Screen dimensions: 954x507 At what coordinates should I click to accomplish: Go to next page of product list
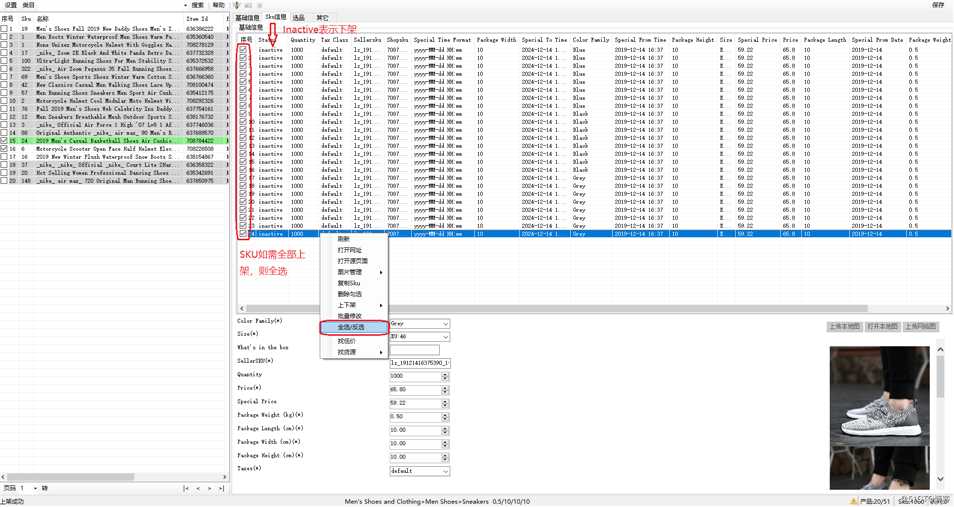[x=209, y=488]
